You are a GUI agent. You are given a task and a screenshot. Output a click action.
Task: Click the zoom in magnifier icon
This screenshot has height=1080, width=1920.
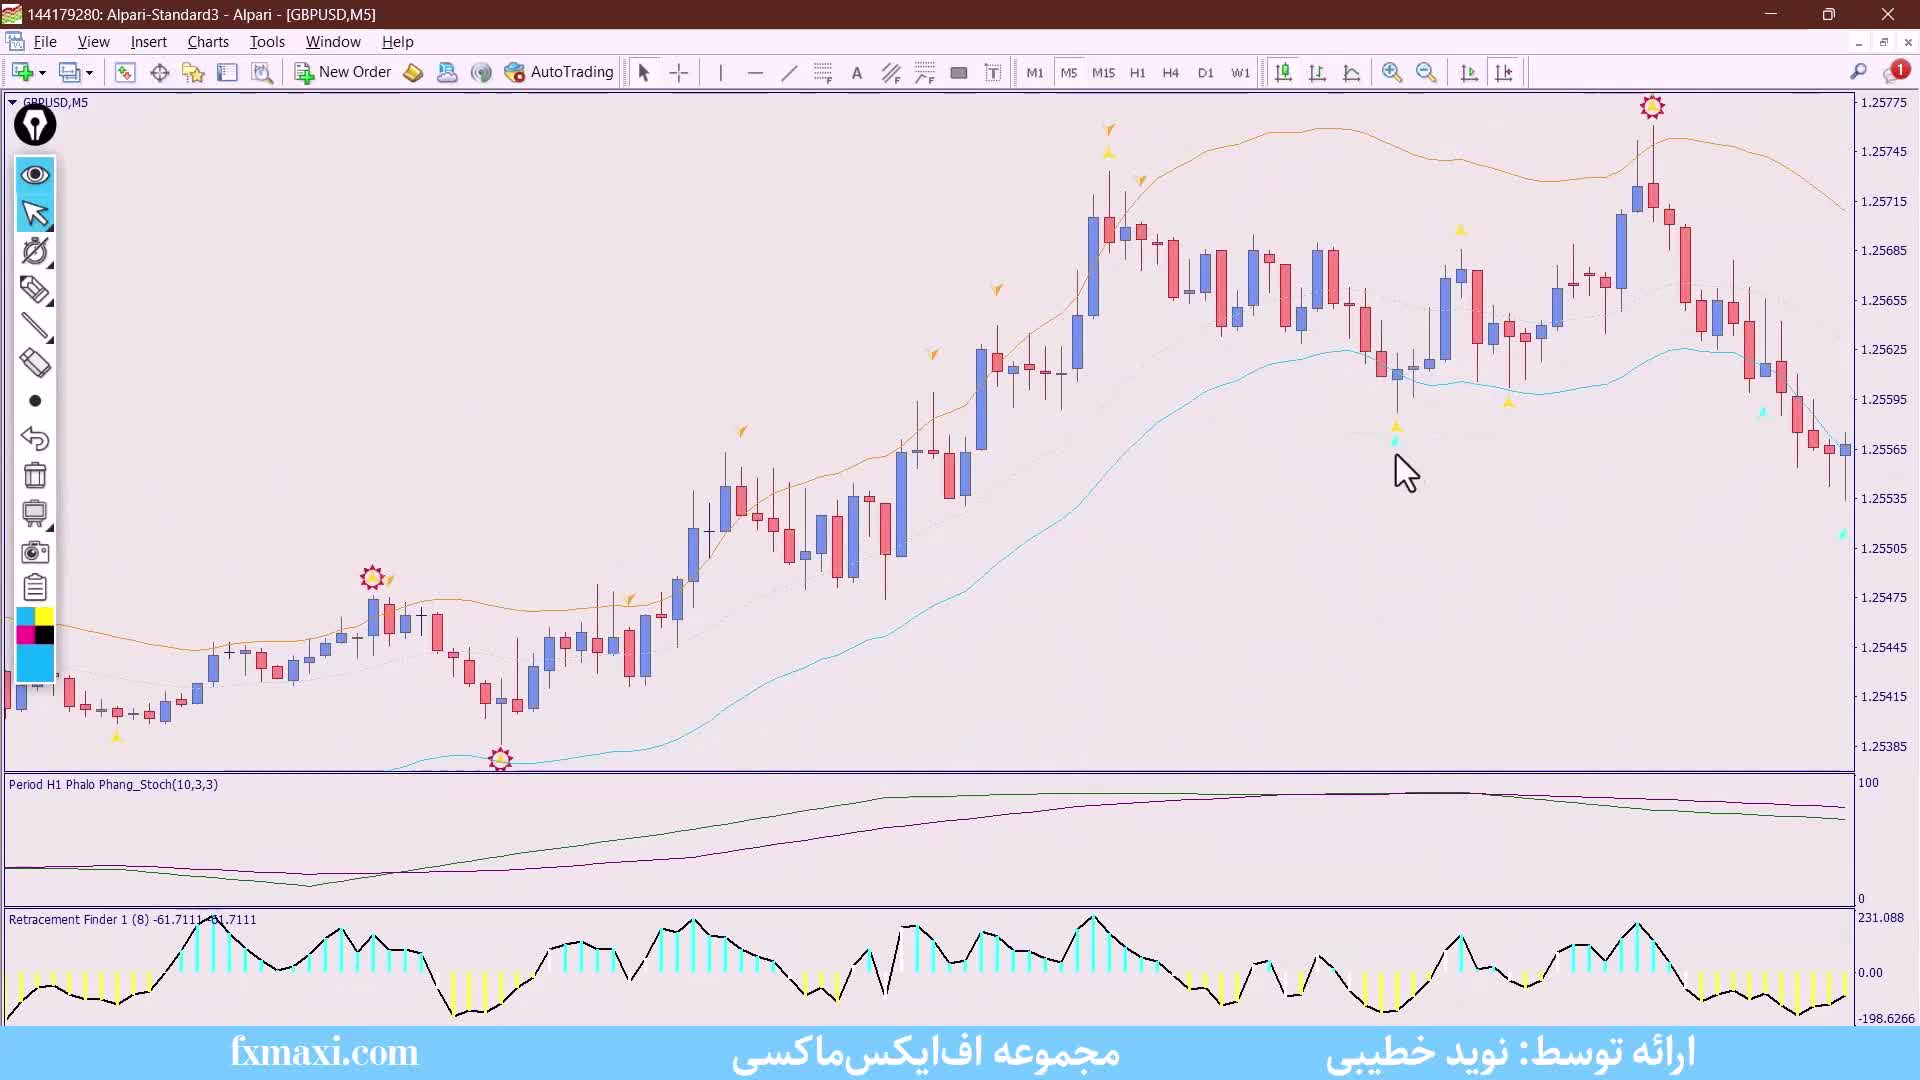pos(1391,72)
